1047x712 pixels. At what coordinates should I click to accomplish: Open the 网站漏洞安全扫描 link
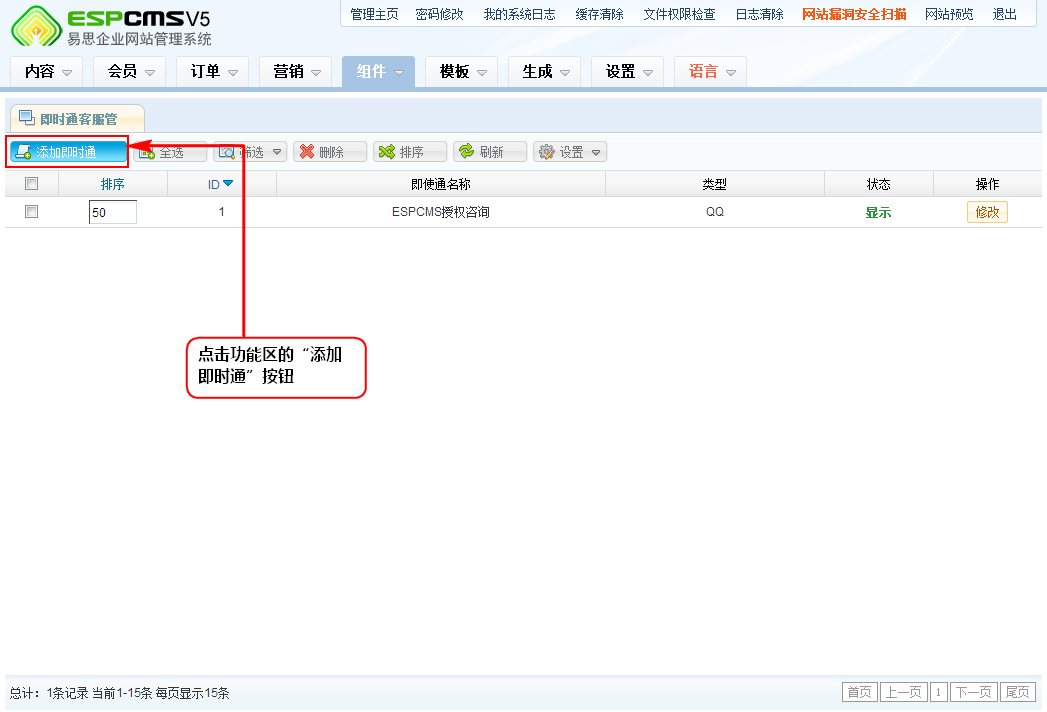point(854,14)
